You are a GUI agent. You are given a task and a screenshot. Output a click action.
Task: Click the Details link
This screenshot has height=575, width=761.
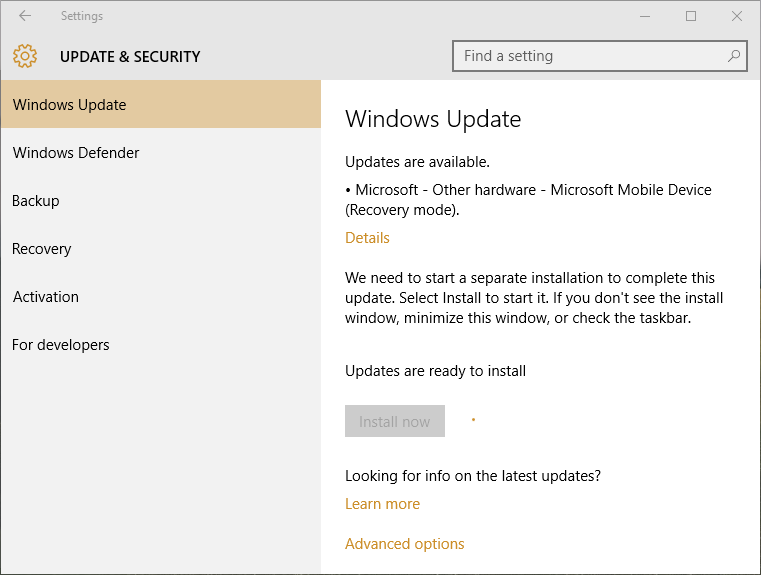tap(367, 238)
